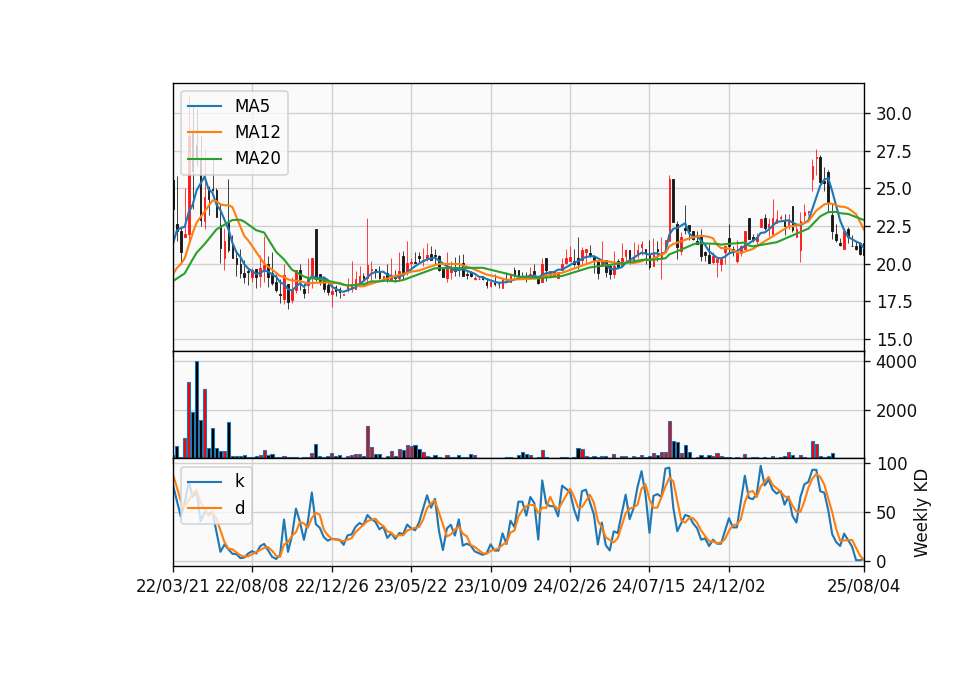The image size is (960, 690).
Task: Click the volume spike bar after 24/07/15
Action: tap(670, 440)
